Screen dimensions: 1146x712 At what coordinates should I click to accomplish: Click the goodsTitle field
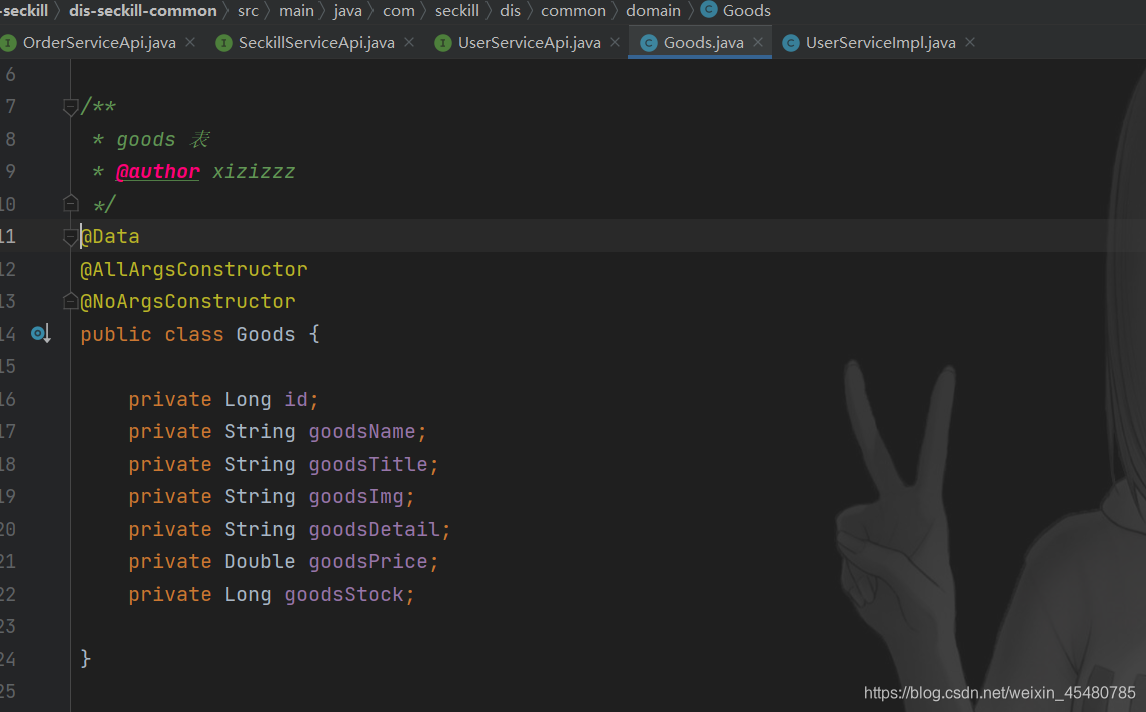click(x=368, y=465)
